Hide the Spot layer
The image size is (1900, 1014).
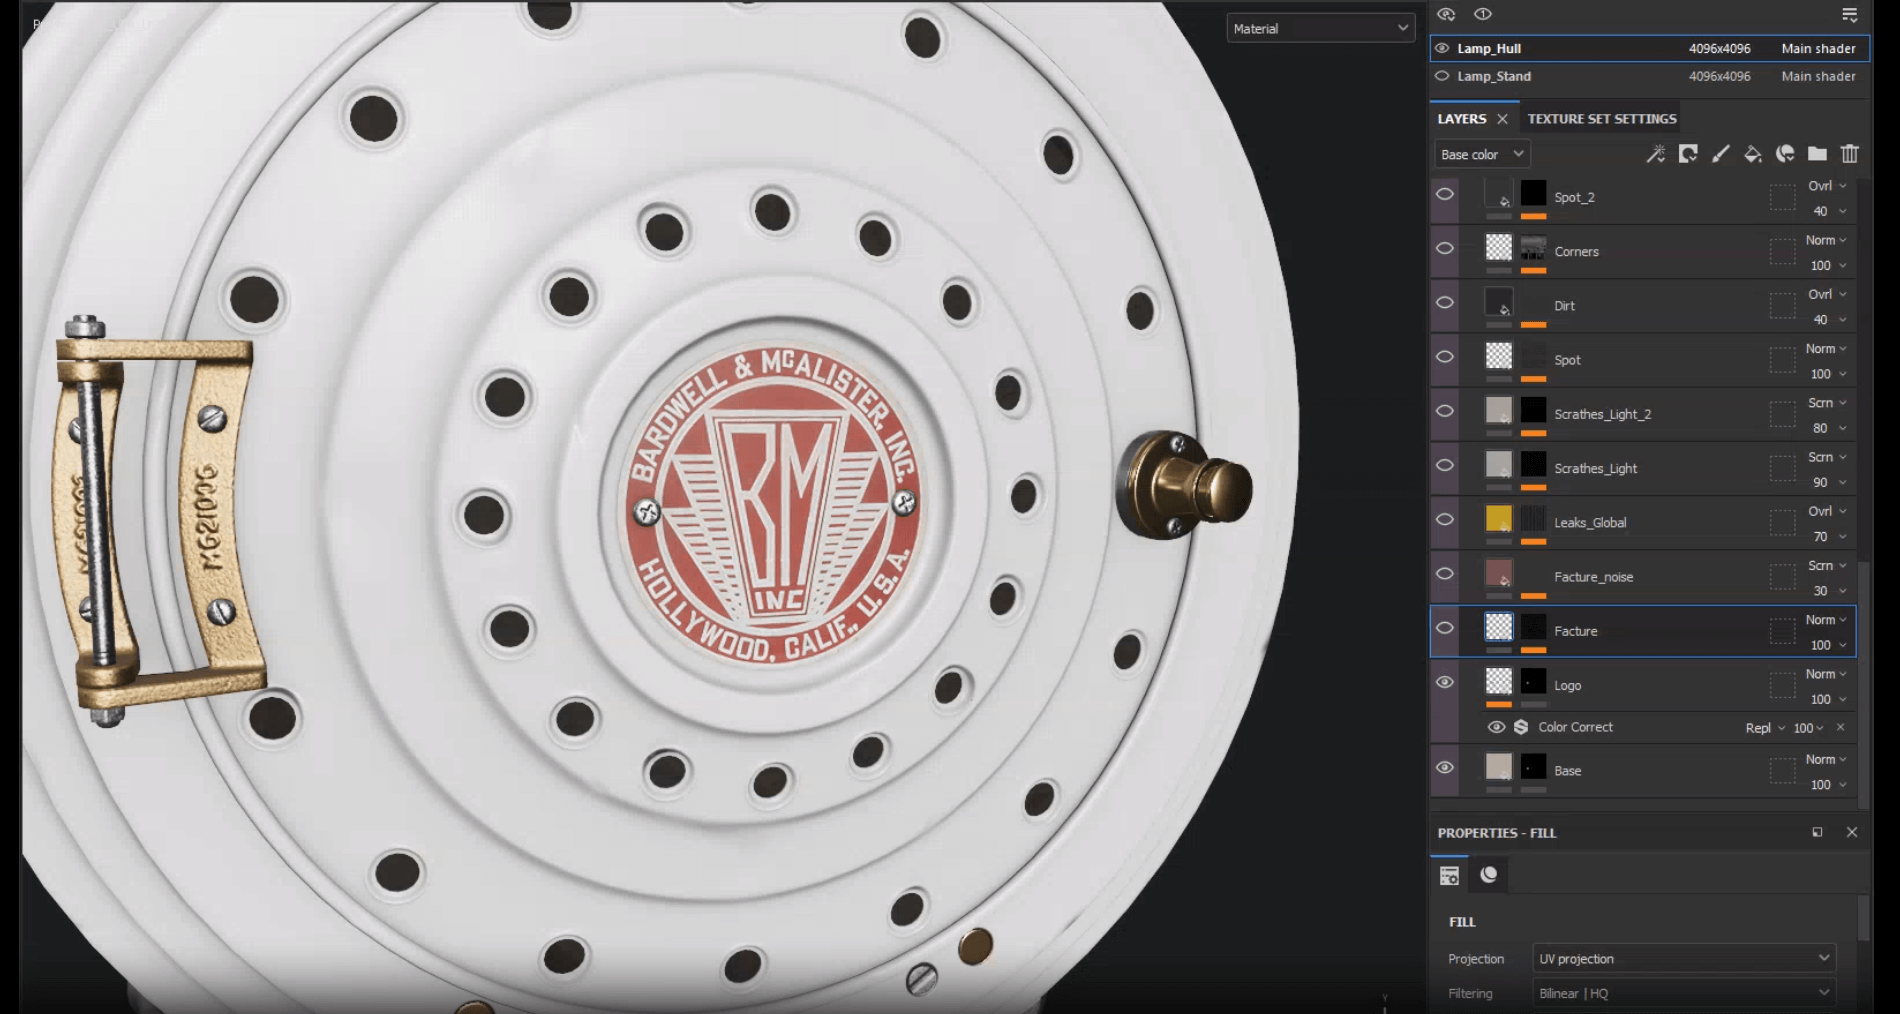point(1445,356)
